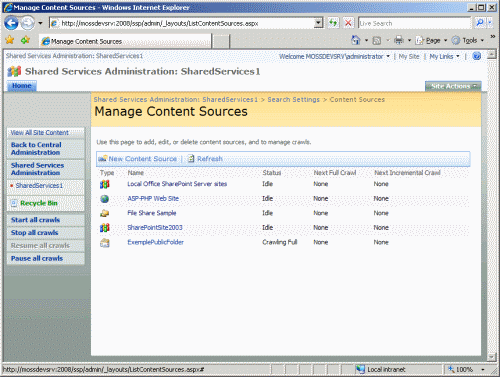Click the browser Home icon

click(x=356, y=40)
